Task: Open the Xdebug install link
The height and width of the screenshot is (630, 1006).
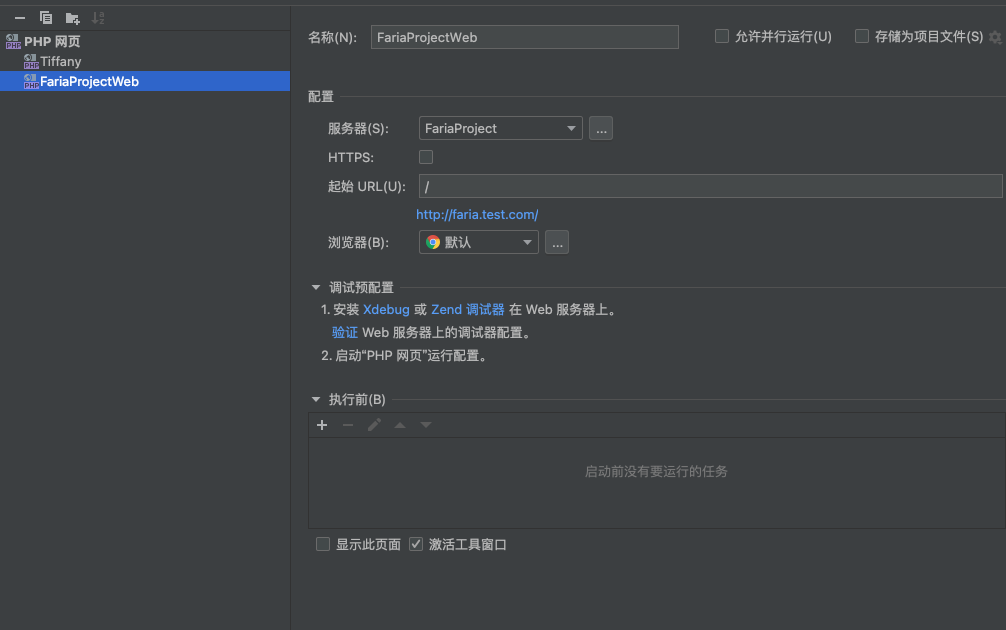Action: [386, 310]
